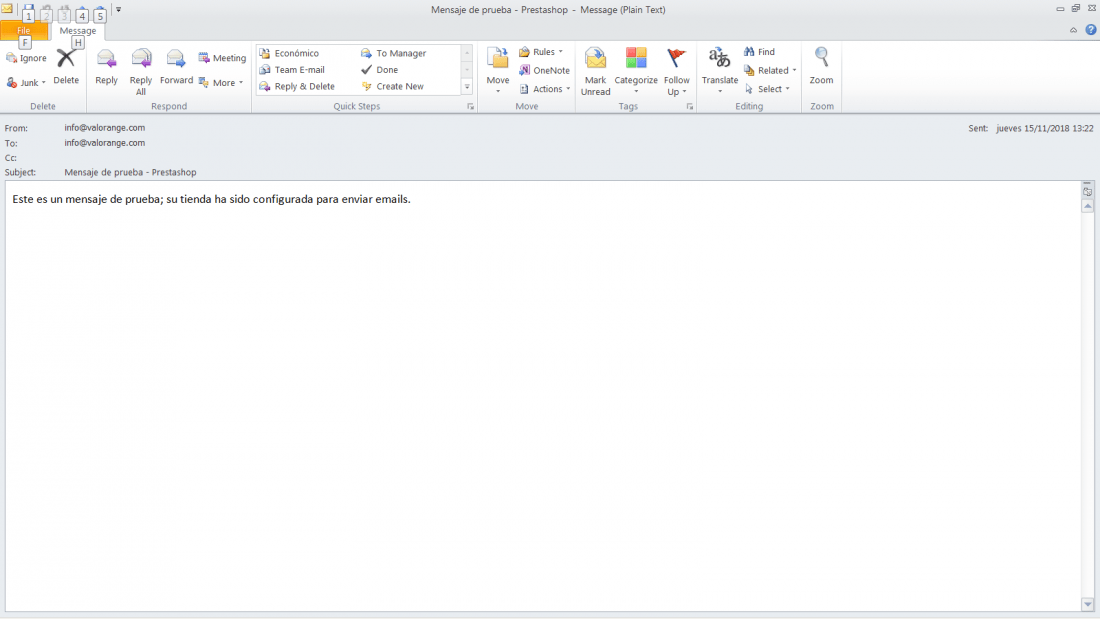Expand the More respond options
The image size is (1100, 619).
click(222, 83)
